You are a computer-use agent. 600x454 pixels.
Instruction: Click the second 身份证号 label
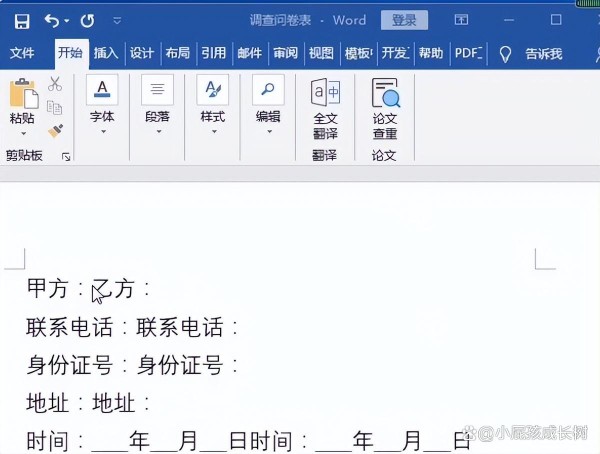pyautogui.click(x=179, y=365)
